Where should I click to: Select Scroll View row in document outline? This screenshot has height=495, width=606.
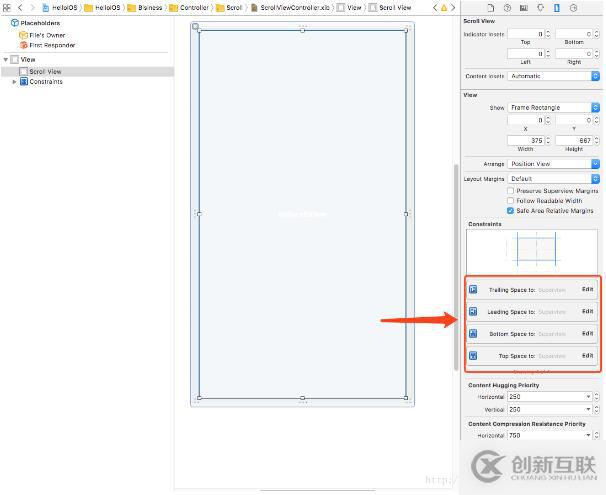click(87, 71)
